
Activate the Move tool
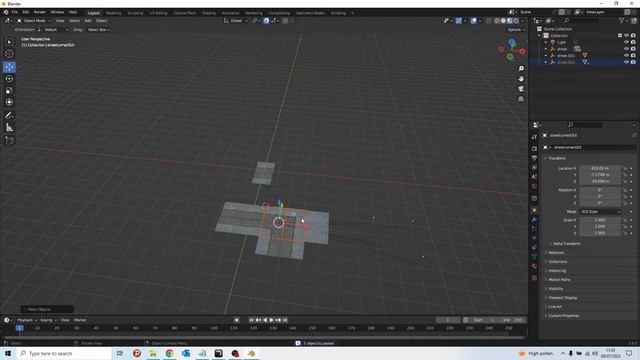click(9, 67)
